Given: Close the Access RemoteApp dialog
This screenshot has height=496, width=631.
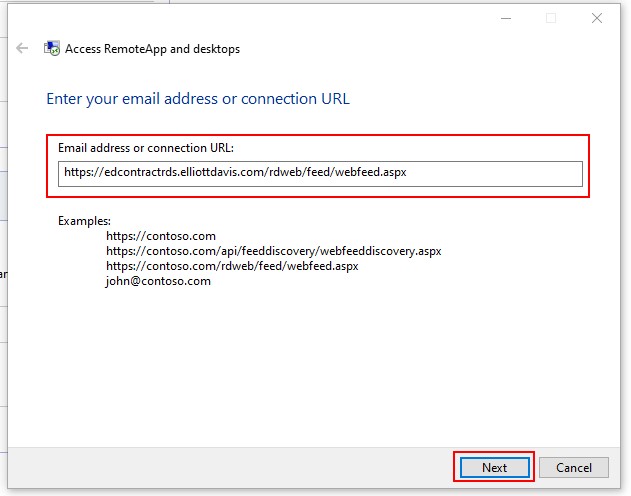Looking at the screenshot, I should pyautogui.click(x=597, y=18).
